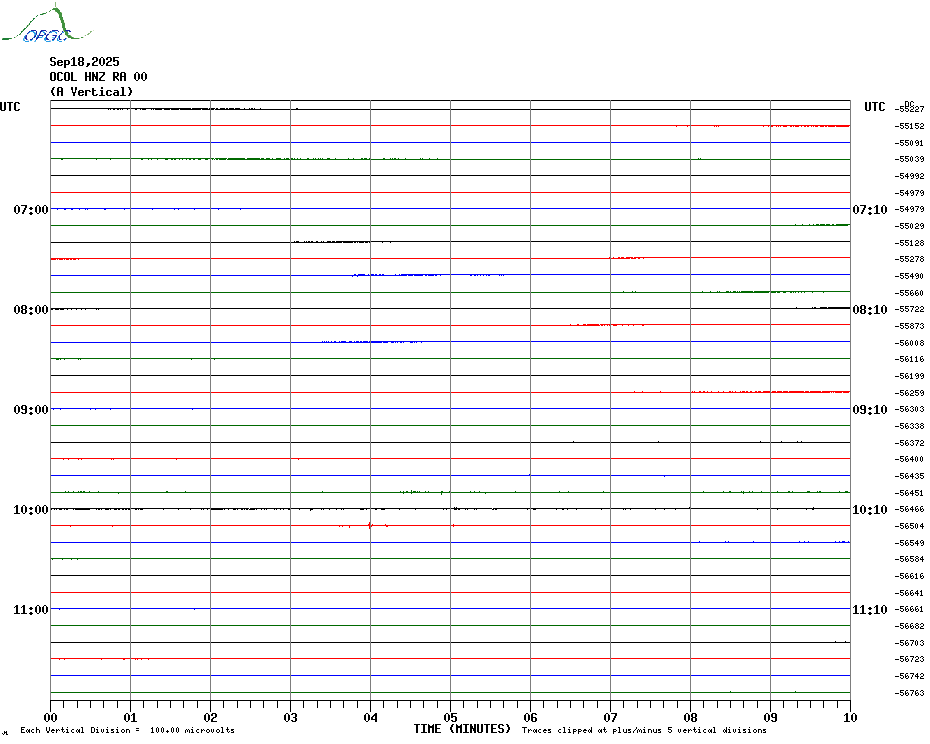Image resolution: width=930 pixels, height=744 pixels.
Task: Select the 09:00 time label
Action: pos(31,410)
